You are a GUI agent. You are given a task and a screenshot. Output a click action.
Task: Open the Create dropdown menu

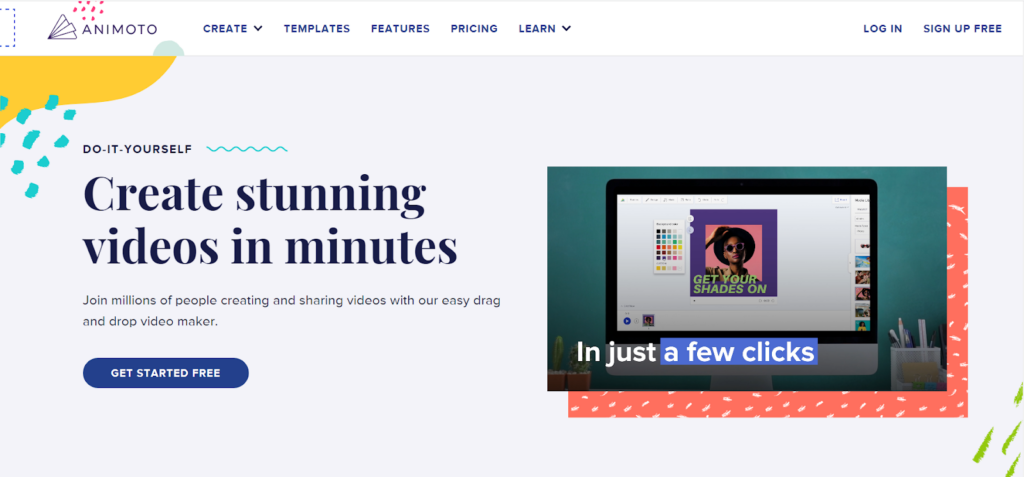[x=232, y=29]
